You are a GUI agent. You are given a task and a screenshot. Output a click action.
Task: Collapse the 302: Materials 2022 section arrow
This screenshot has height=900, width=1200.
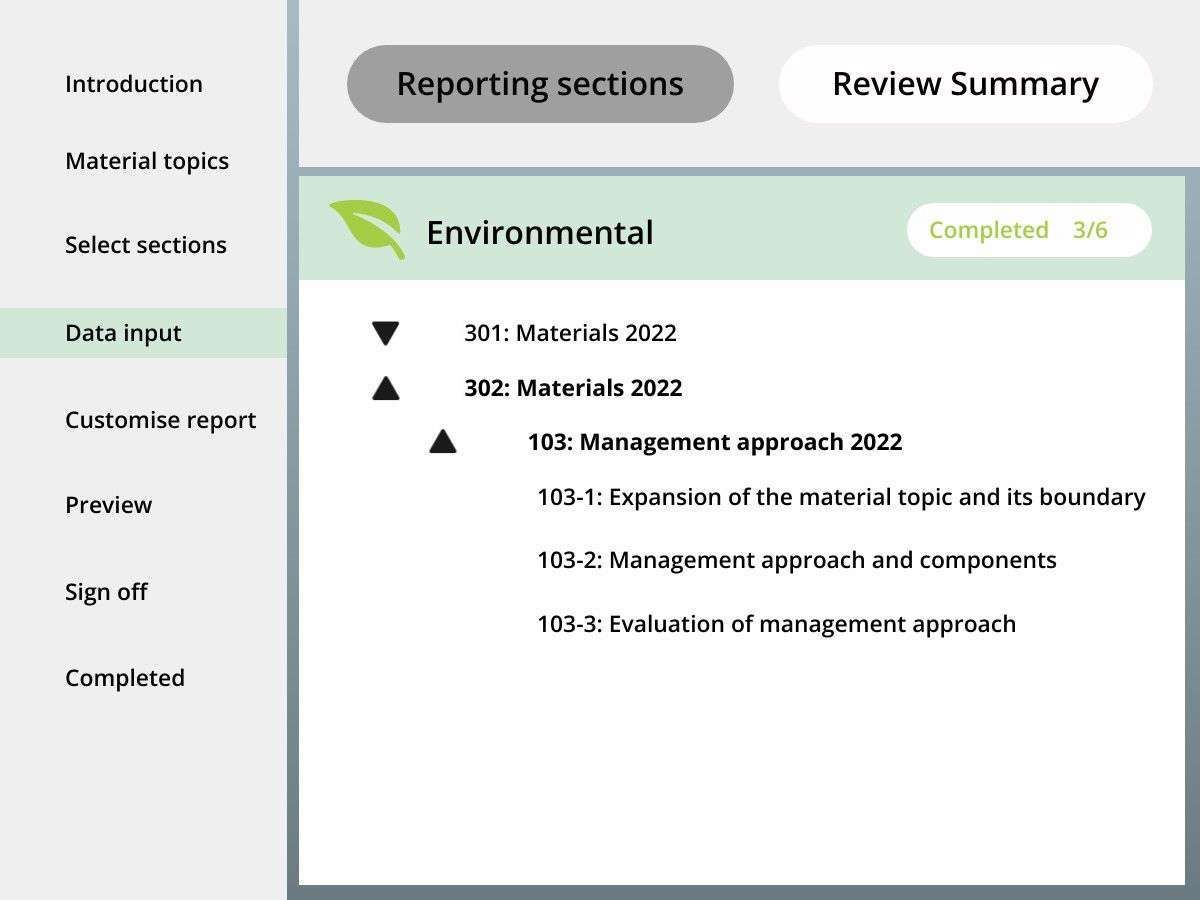tap(385, 388)
